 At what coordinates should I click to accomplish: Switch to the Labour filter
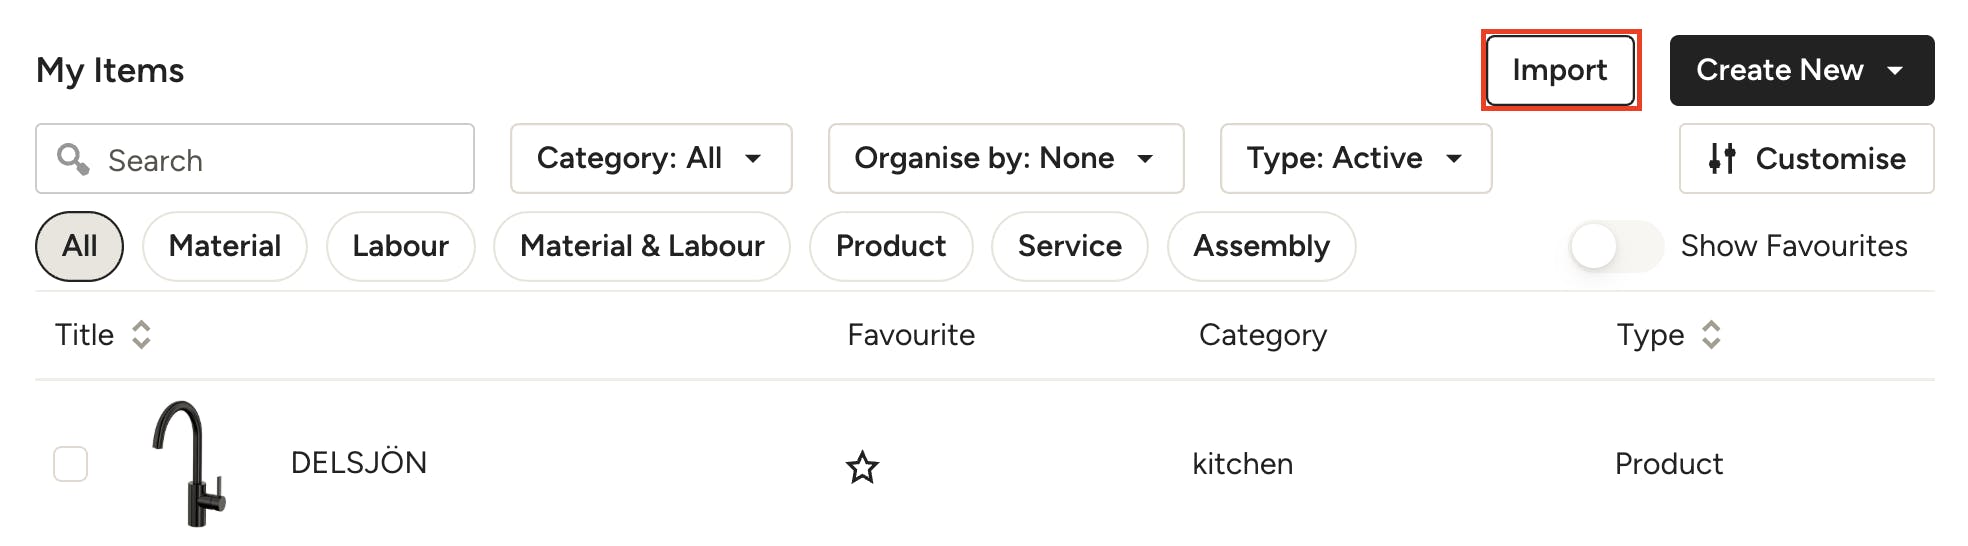pos(400,246)
